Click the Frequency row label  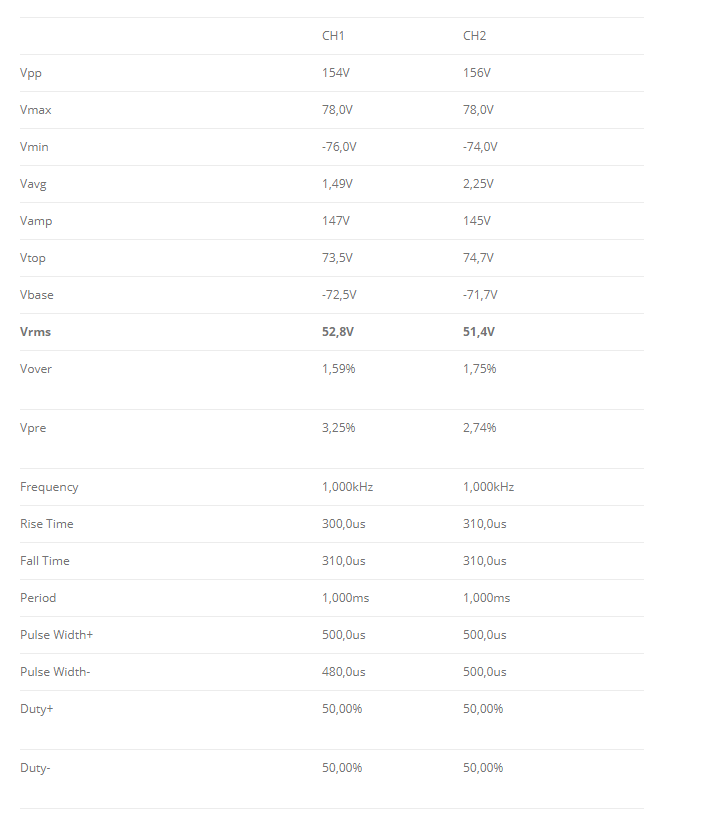coord(49,488)
